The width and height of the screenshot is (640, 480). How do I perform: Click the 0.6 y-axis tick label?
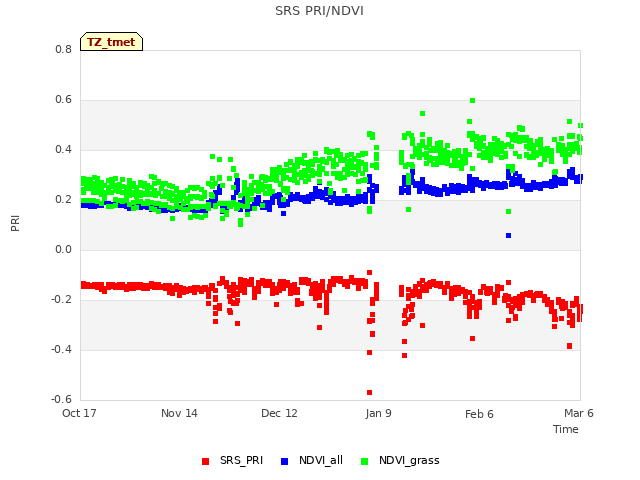63,100
